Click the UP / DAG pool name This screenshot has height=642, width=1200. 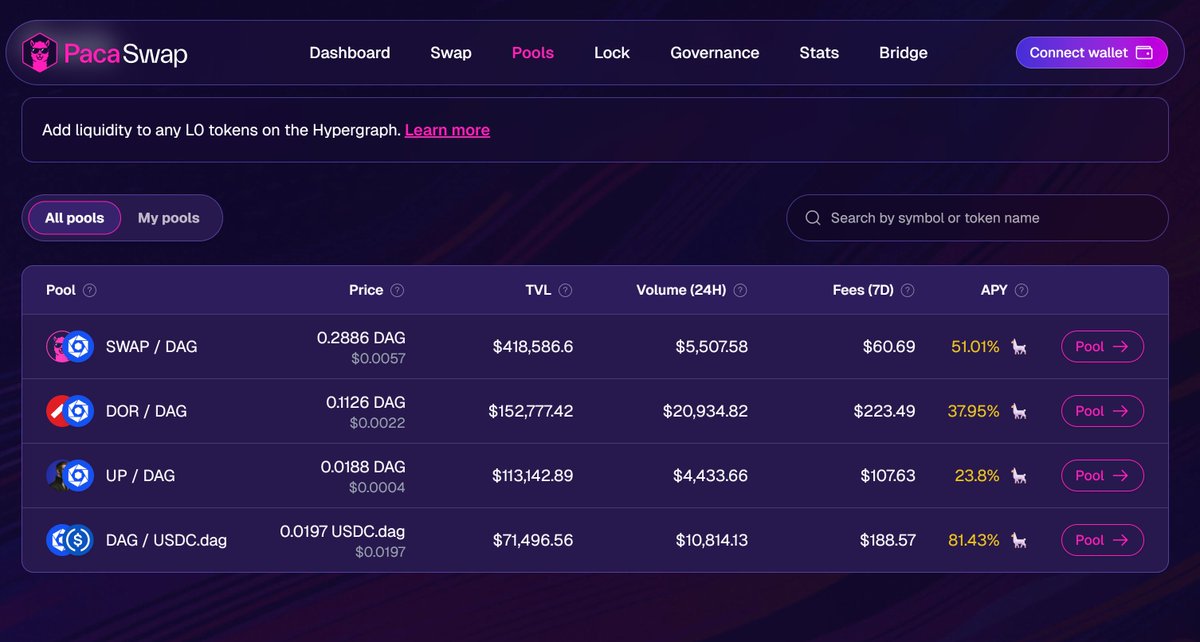(140, 475)
